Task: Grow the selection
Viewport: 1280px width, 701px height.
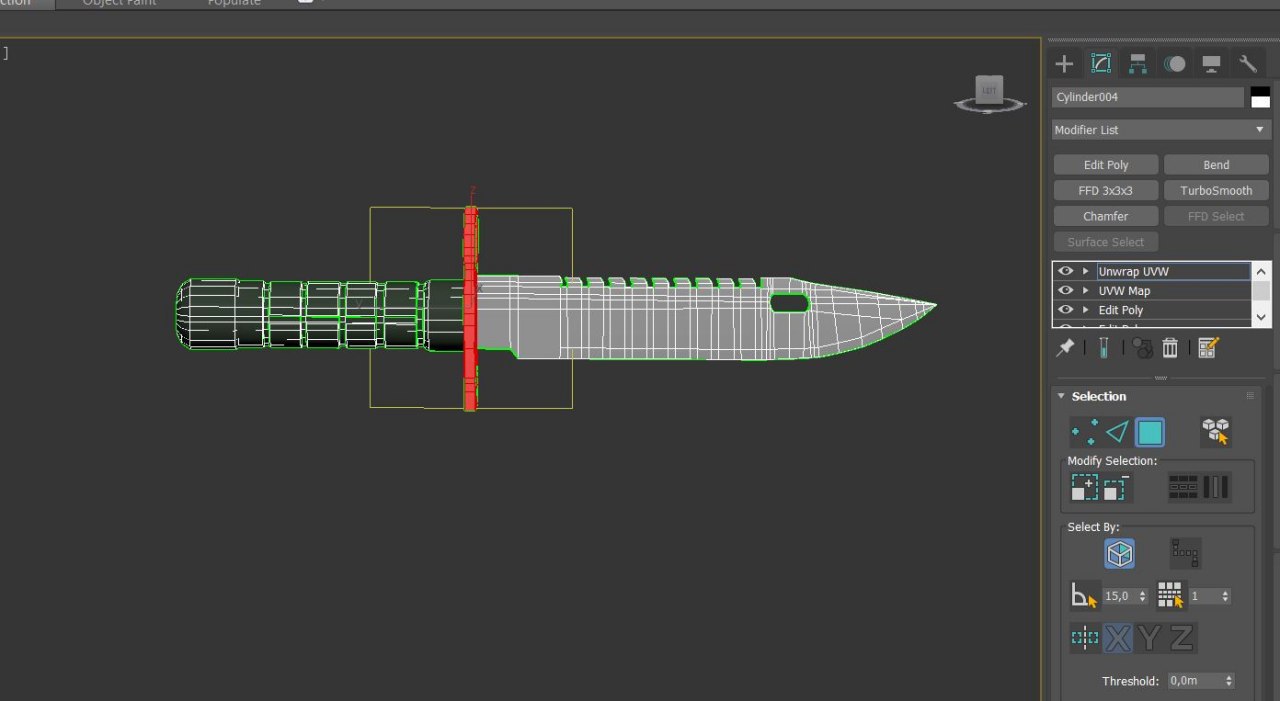Action: tap(1085, 487)
